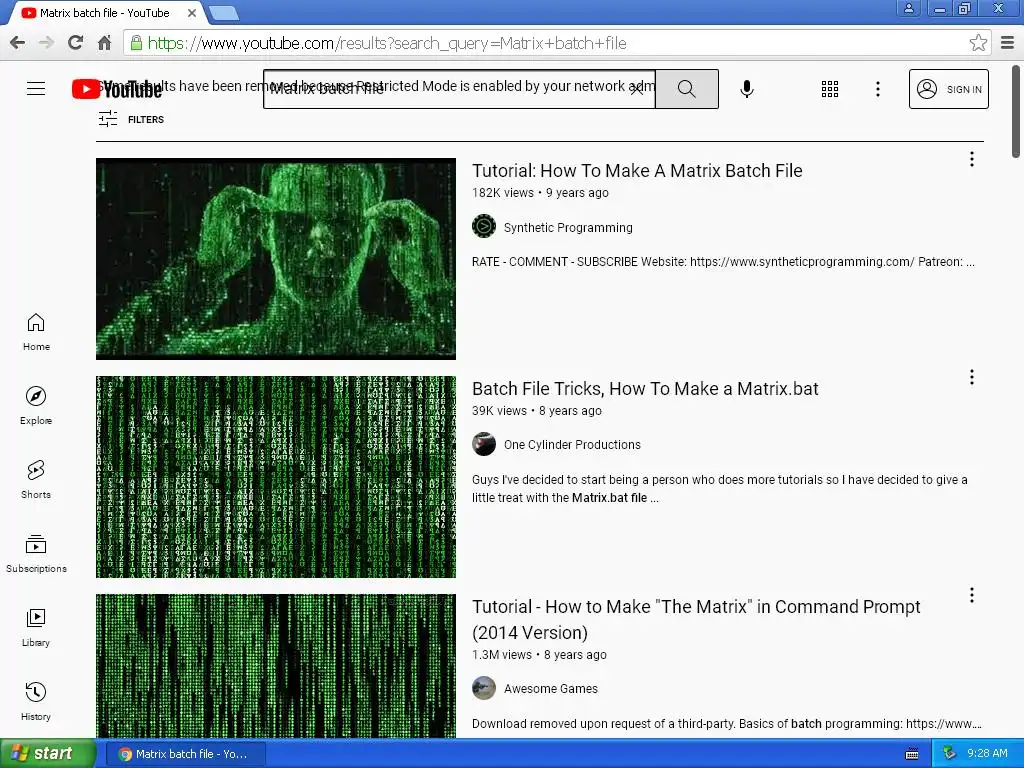The image size is (1024, 768).
Task: Open the search FILTERS panel
Action: tap(131, 119)
